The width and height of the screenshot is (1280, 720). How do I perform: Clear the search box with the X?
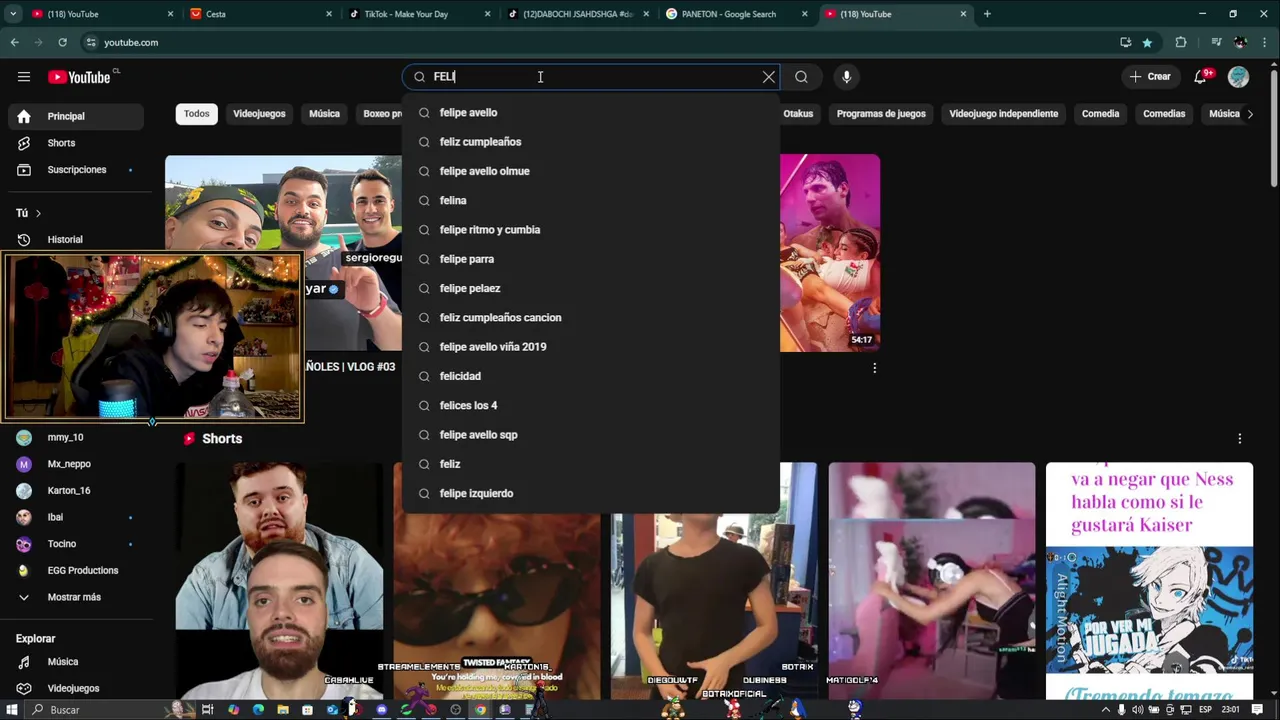(768, 77)
